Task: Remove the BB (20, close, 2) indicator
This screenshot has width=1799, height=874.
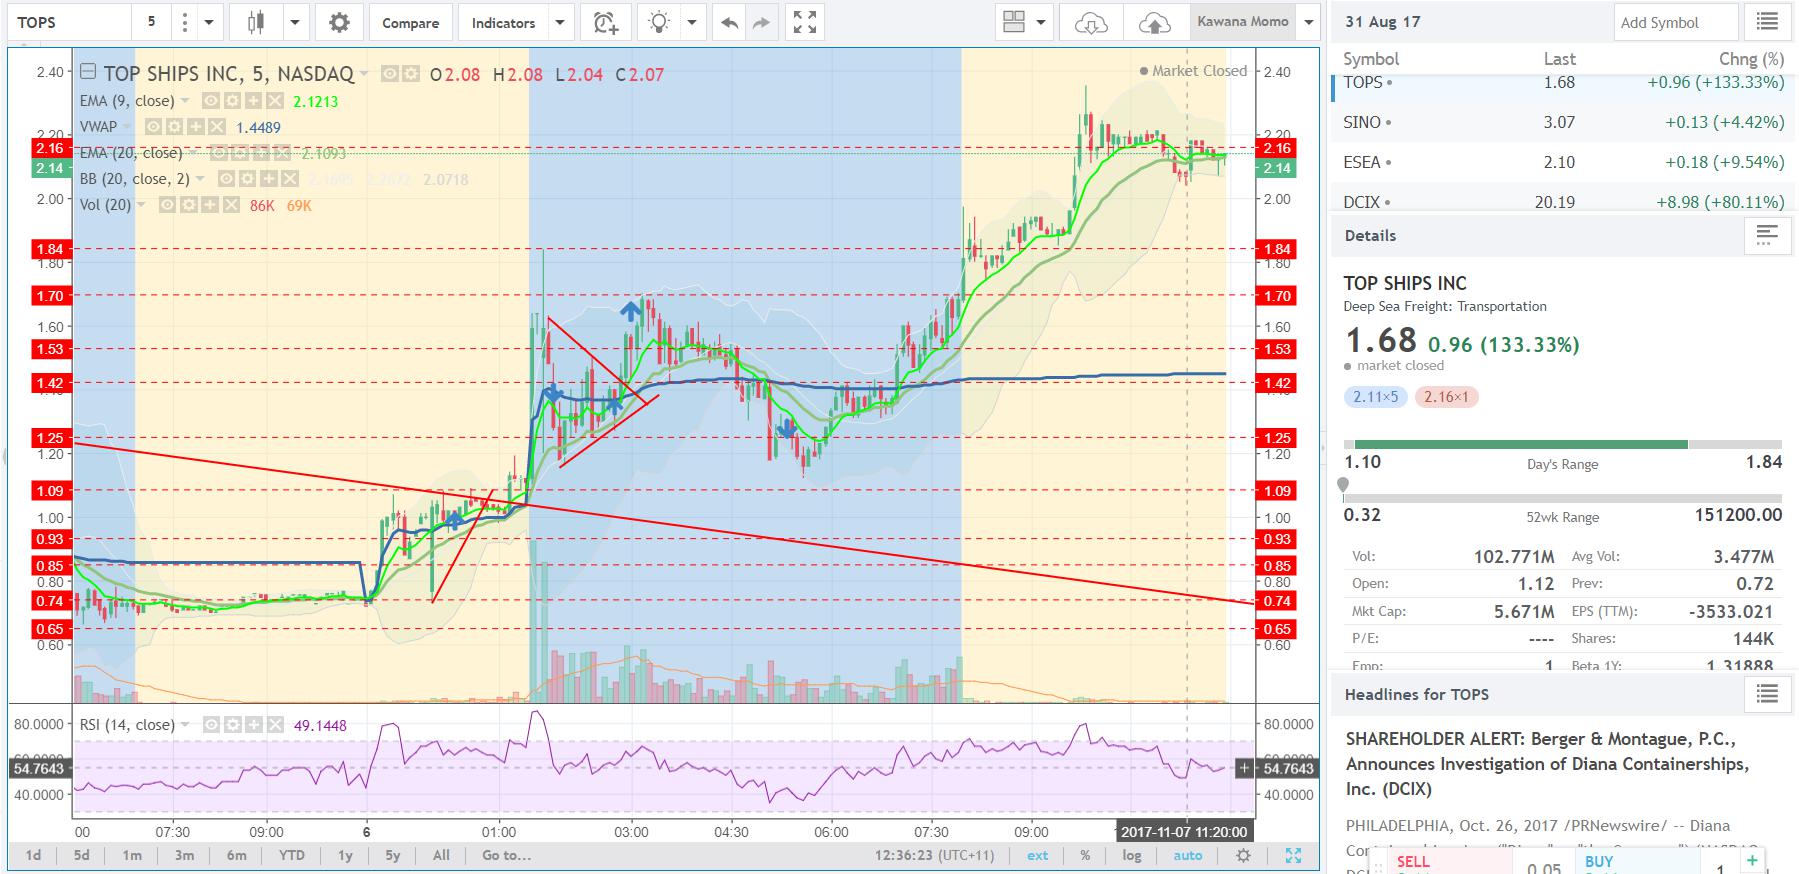Action: click(290, 179)
